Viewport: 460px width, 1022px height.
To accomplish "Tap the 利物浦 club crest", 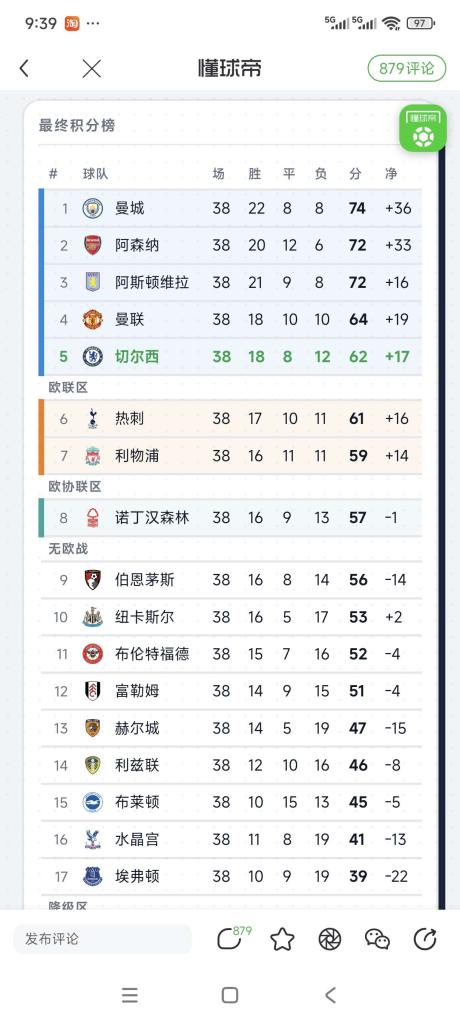I will pos(93,456).
